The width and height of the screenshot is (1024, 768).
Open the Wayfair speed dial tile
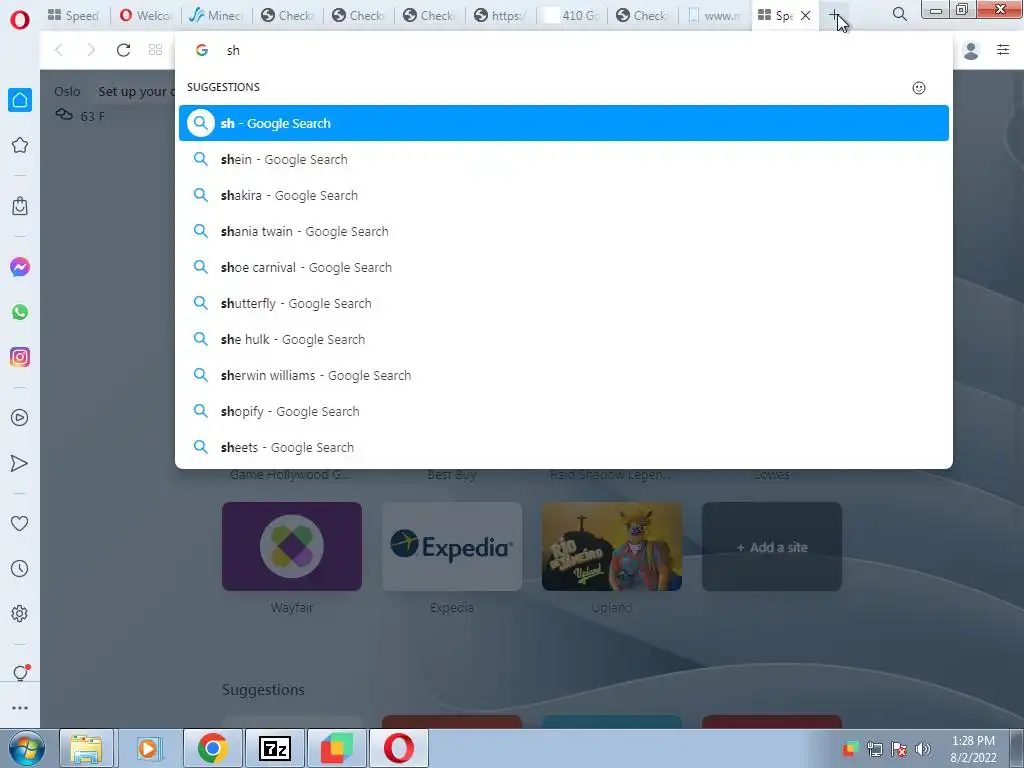coord(292,547)
